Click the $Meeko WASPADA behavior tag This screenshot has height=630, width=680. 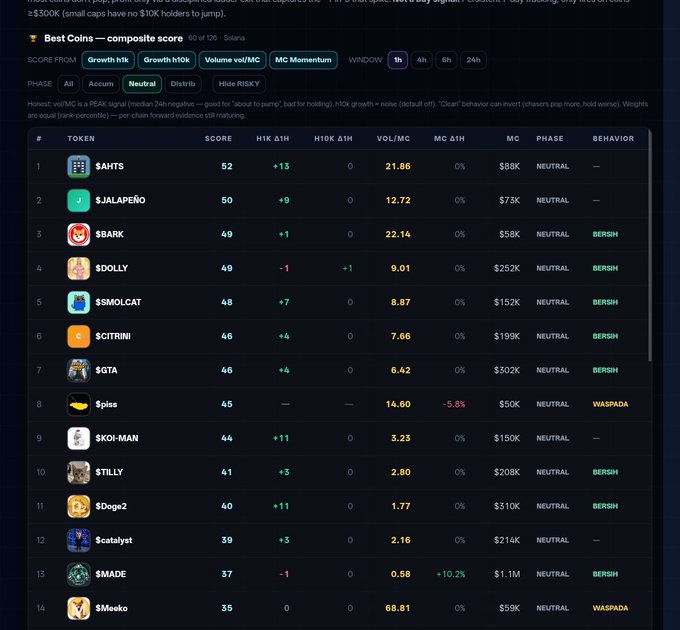(x=610, y=608)
